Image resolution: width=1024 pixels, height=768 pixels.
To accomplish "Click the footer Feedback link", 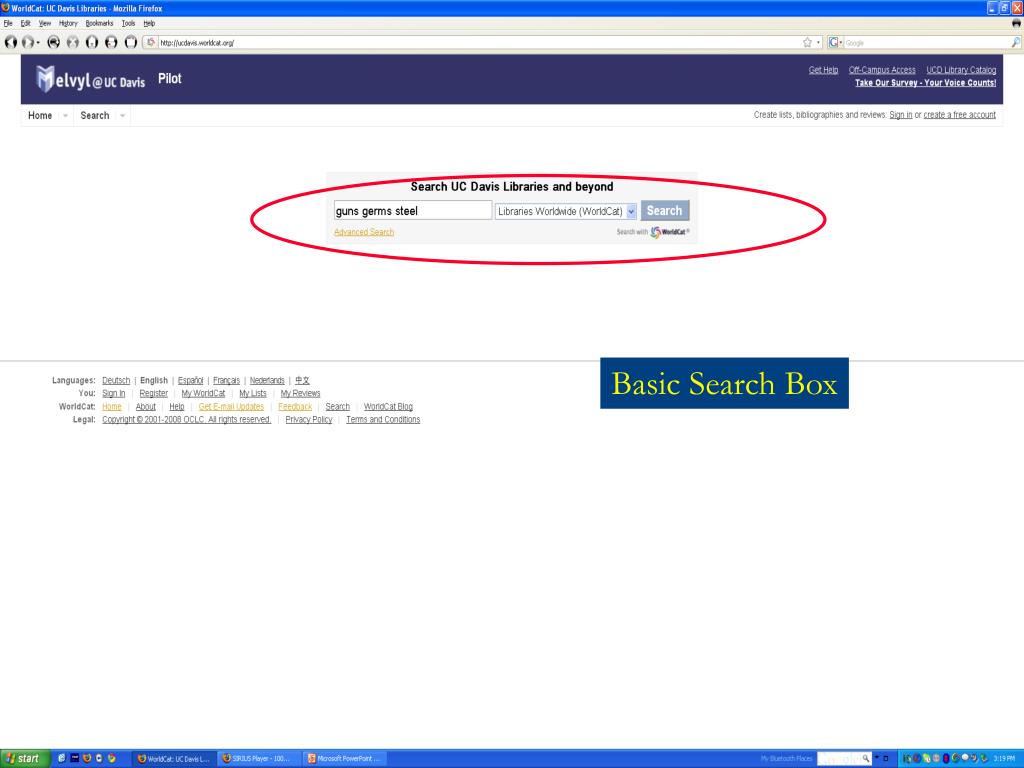I will pyautogui.click(x=295, y=407).
